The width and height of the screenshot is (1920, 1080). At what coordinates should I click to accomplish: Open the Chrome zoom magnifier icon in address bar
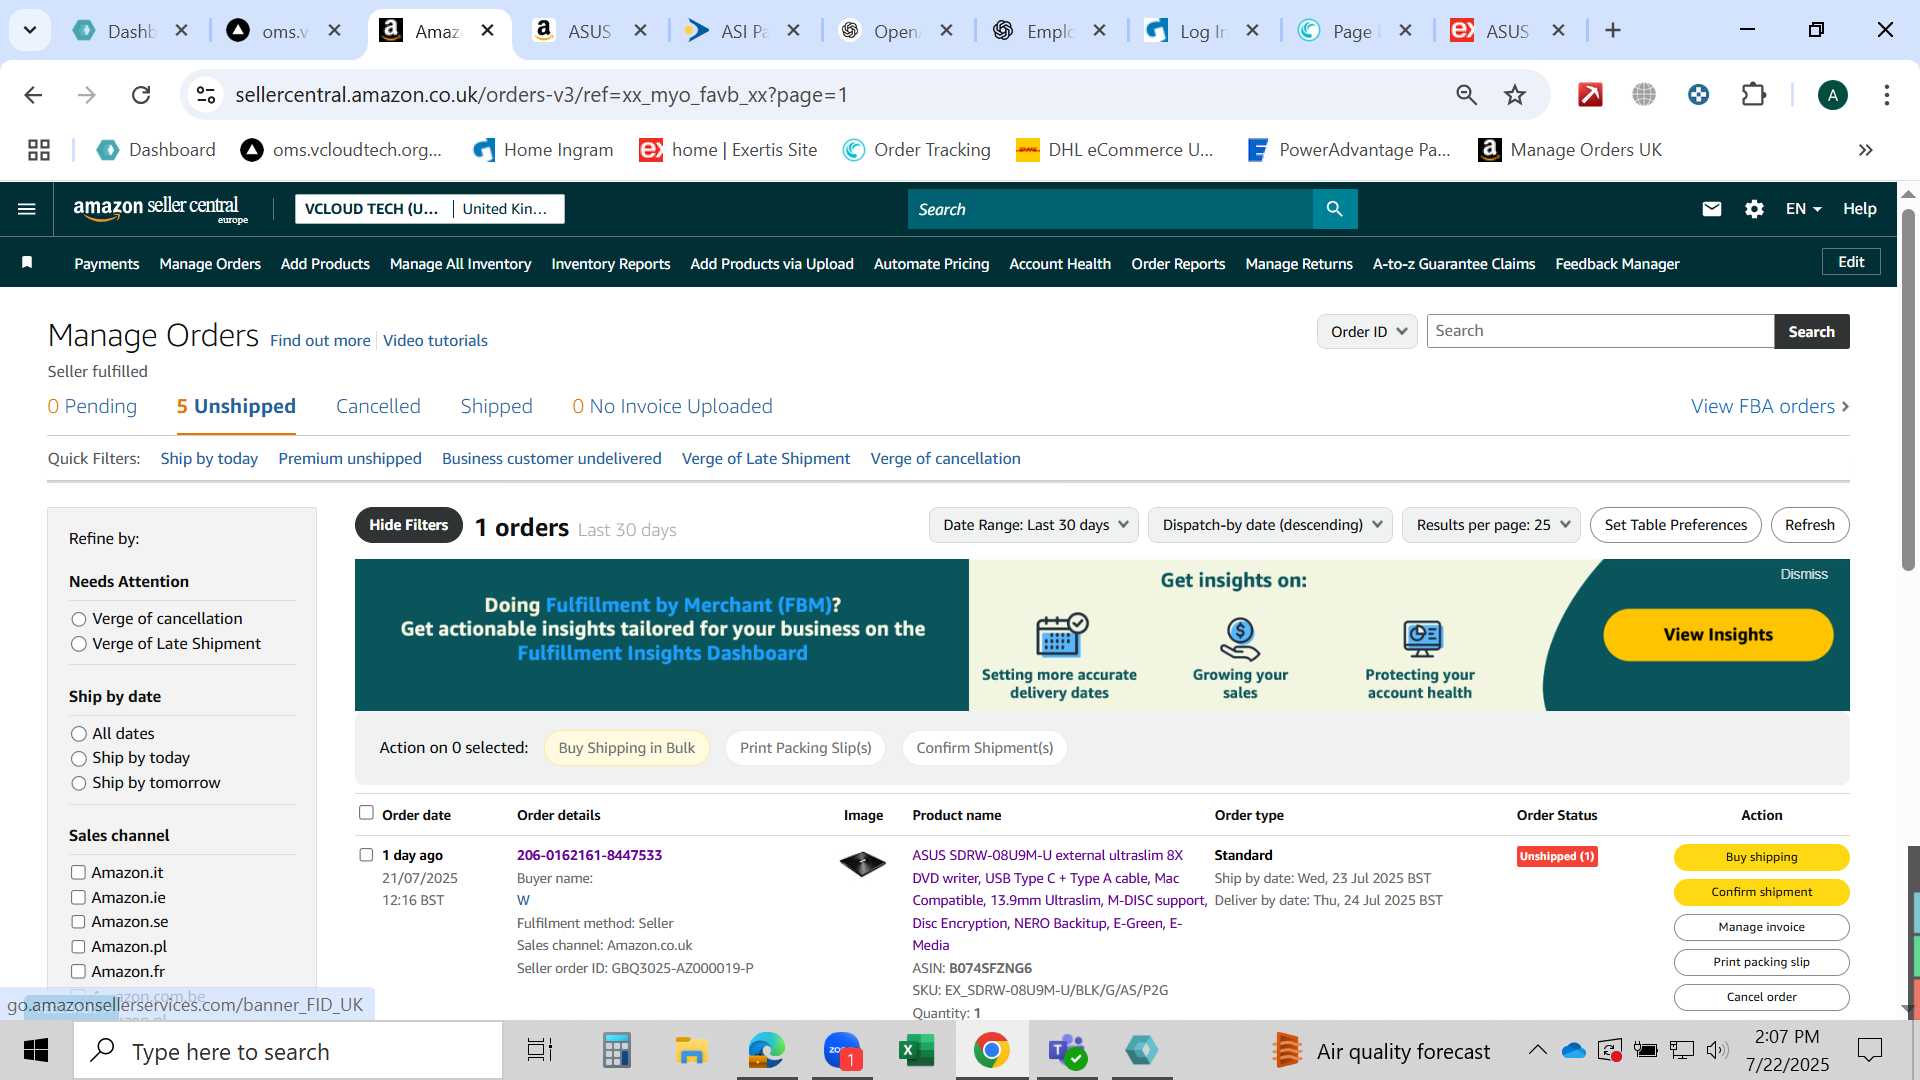click(1466, 95)
